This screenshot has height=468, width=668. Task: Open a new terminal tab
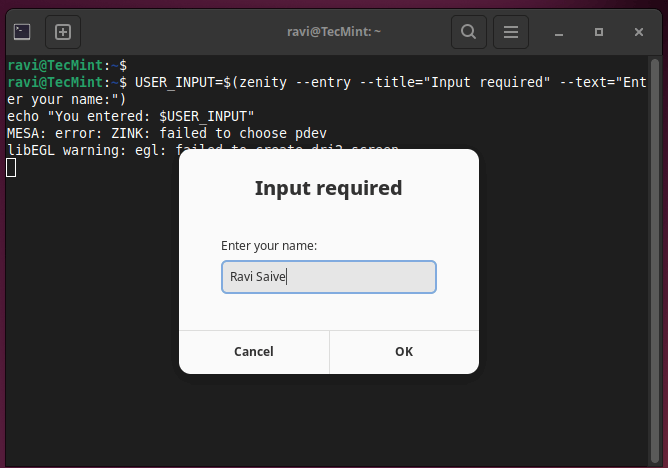62,32
